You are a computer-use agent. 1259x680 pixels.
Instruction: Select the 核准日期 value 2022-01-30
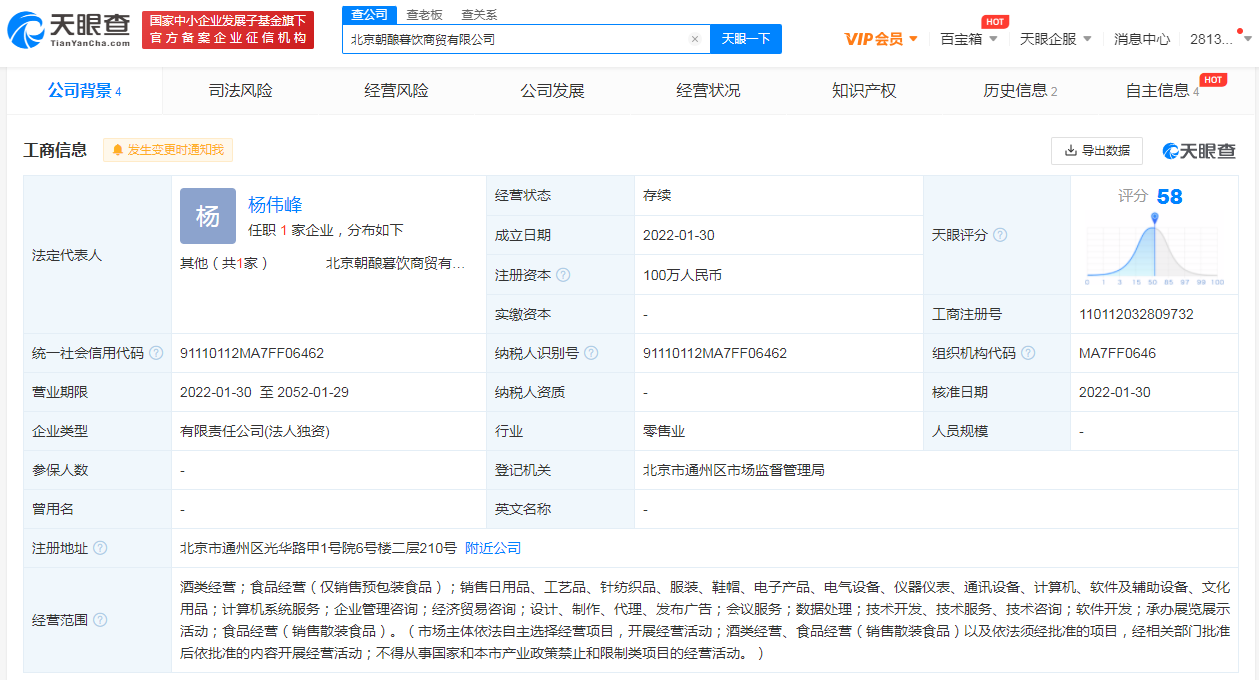pyautogui.click(x=1115, y=392)
